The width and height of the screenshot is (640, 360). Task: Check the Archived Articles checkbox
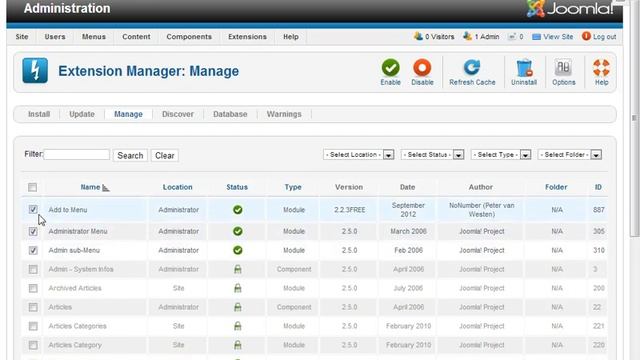pos(33,288)
